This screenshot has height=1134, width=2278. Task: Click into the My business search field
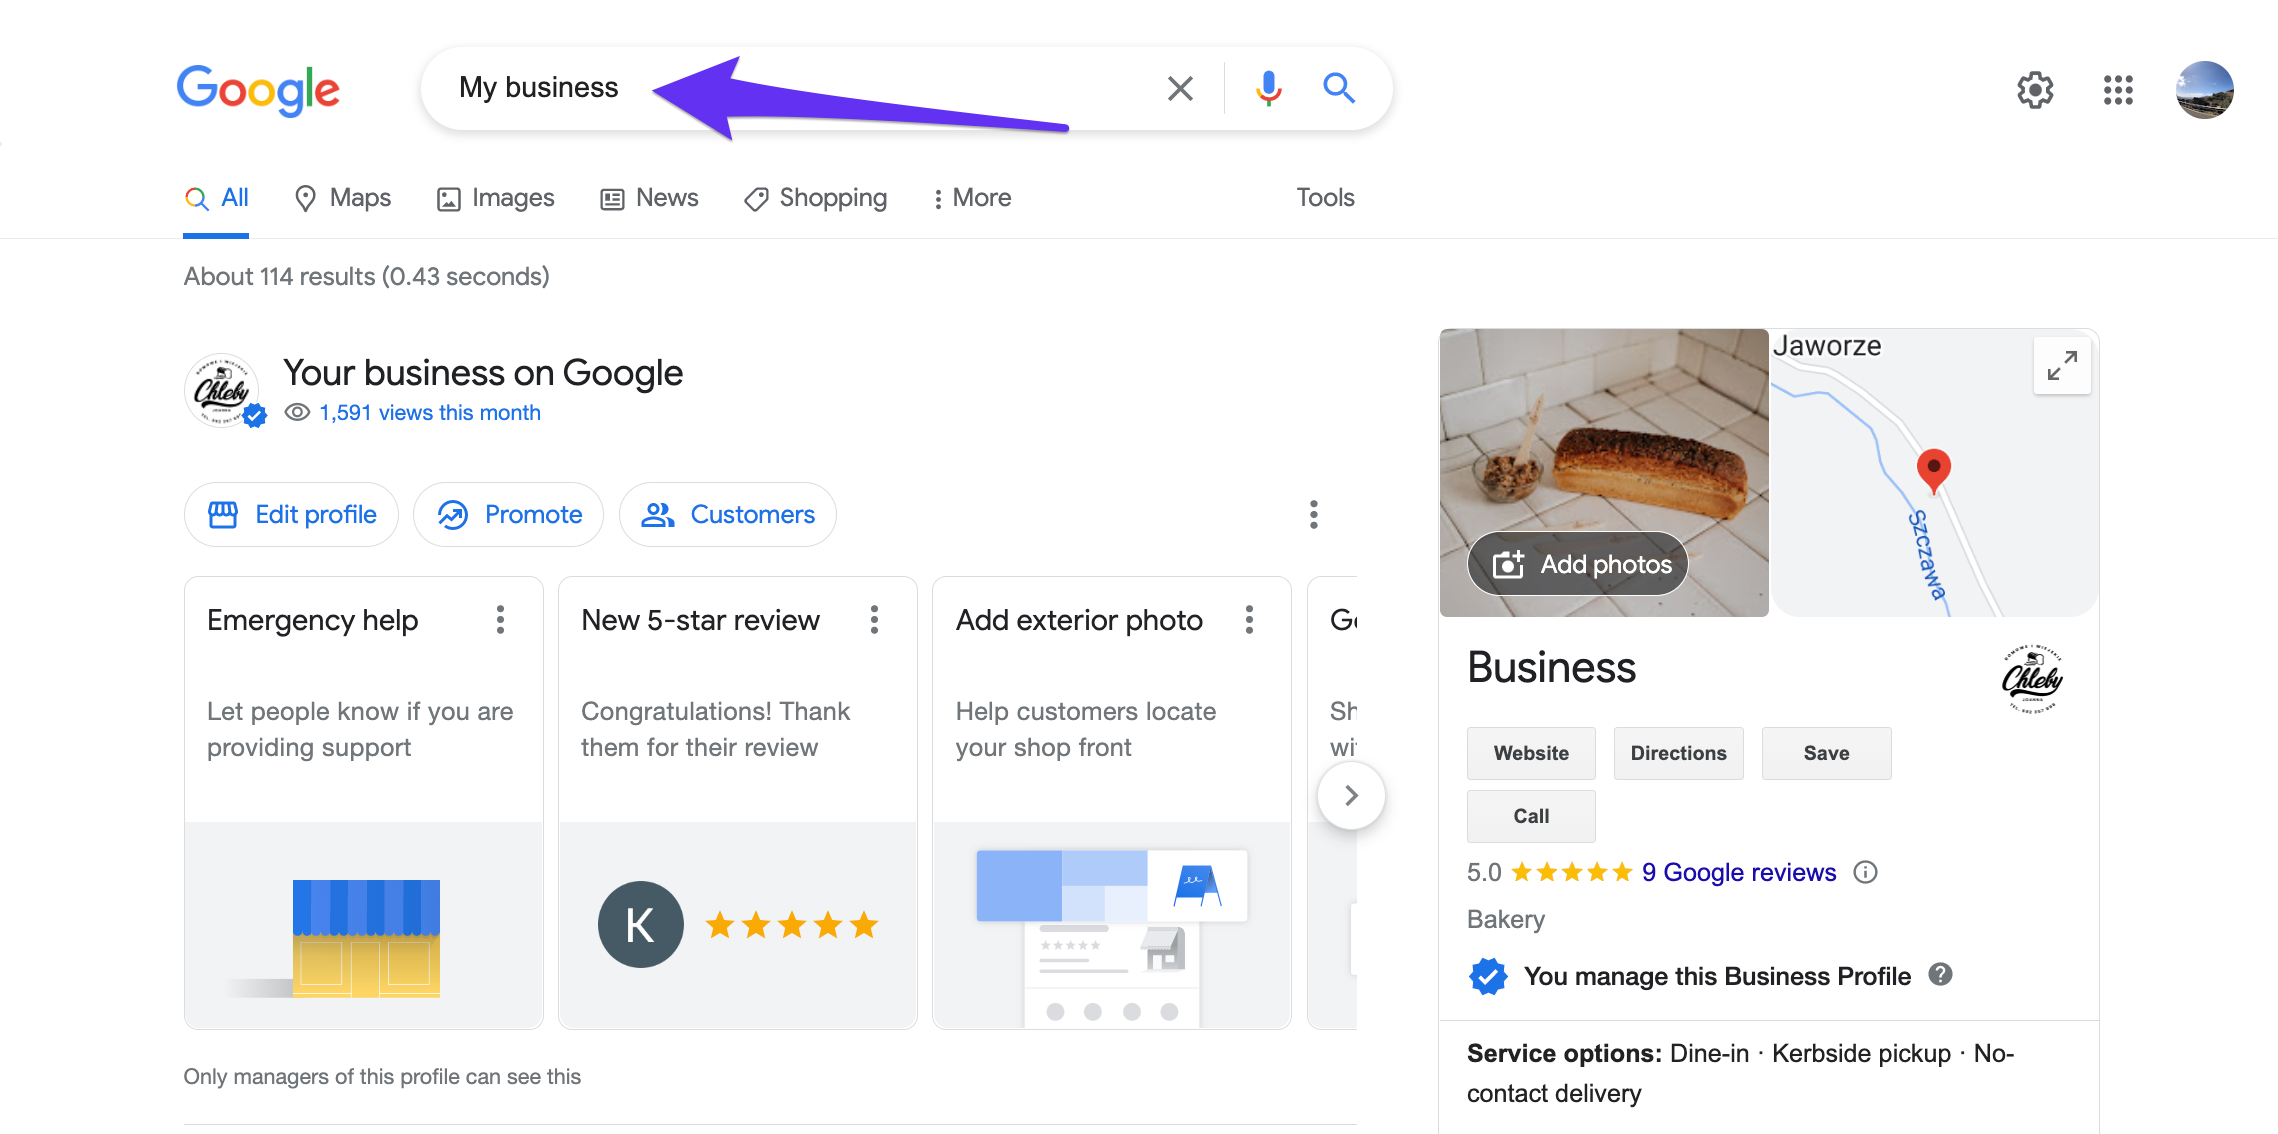[x=540, y=88]
